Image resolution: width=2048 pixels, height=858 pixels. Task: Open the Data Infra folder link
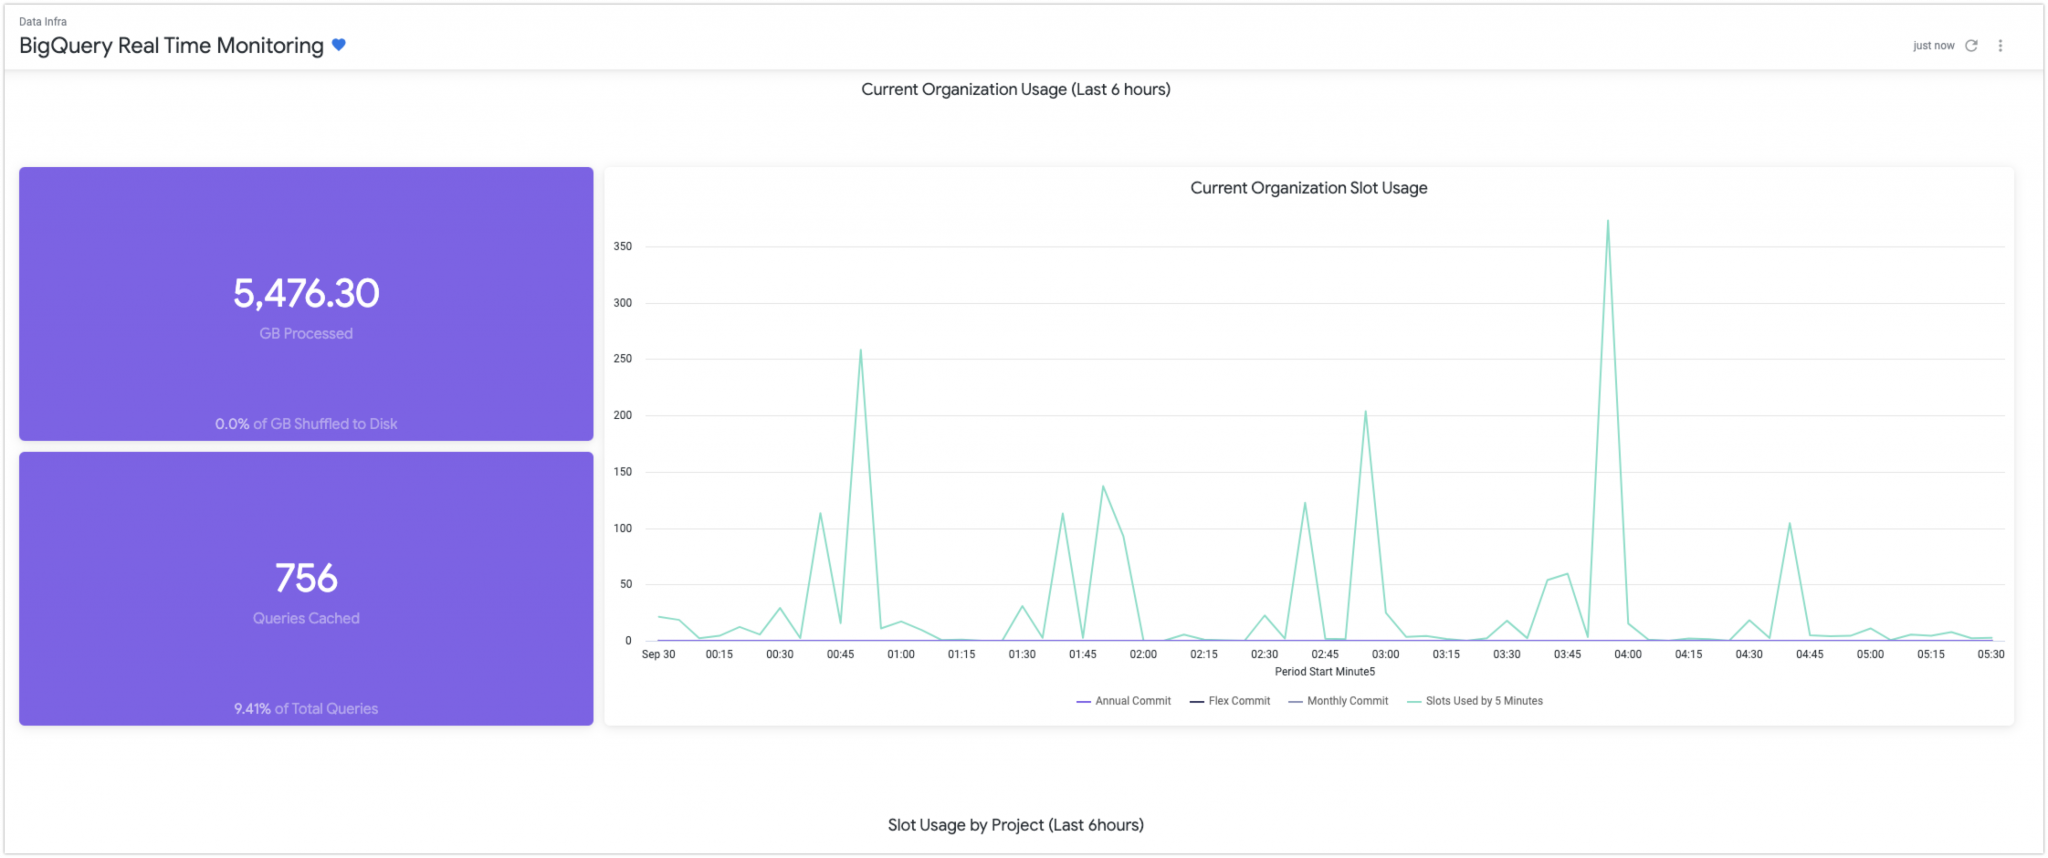(x=43, y=21)
